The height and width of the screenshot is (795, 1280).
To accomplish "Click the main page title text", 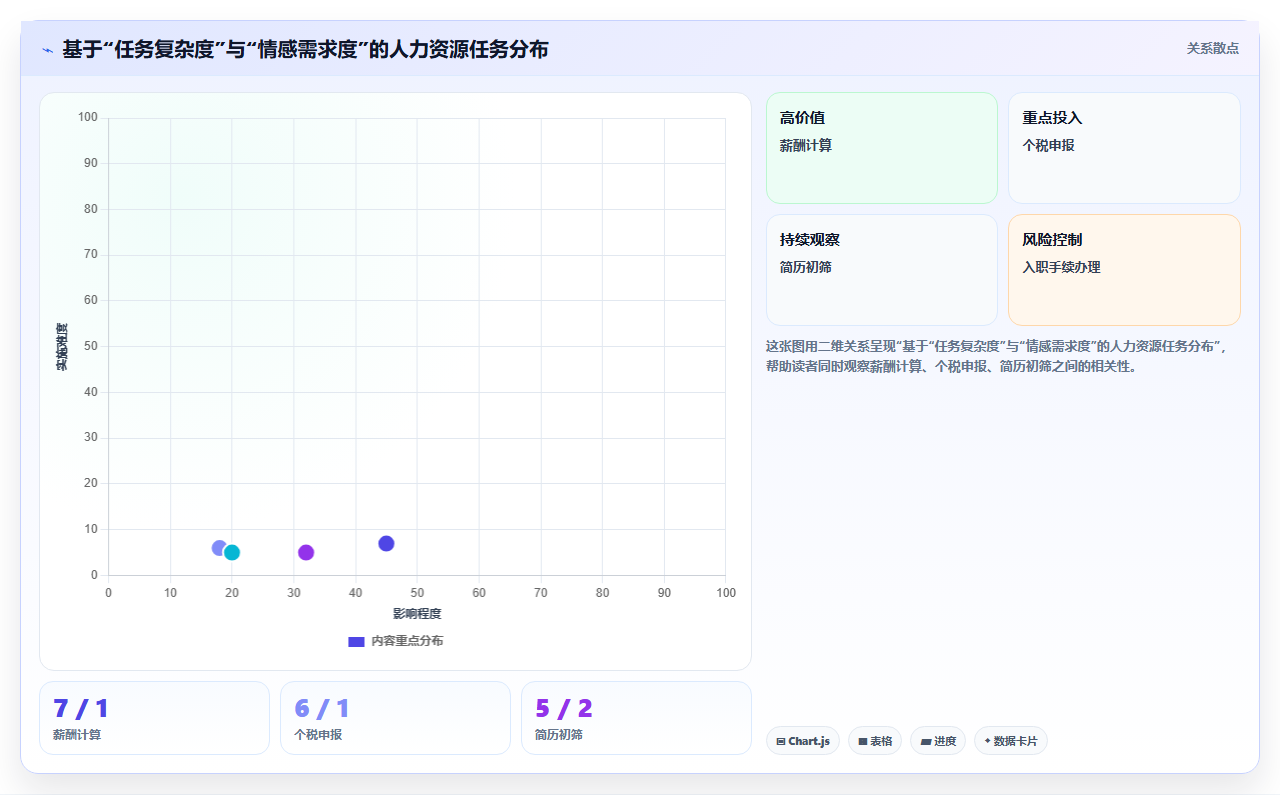I will point(305,49).
